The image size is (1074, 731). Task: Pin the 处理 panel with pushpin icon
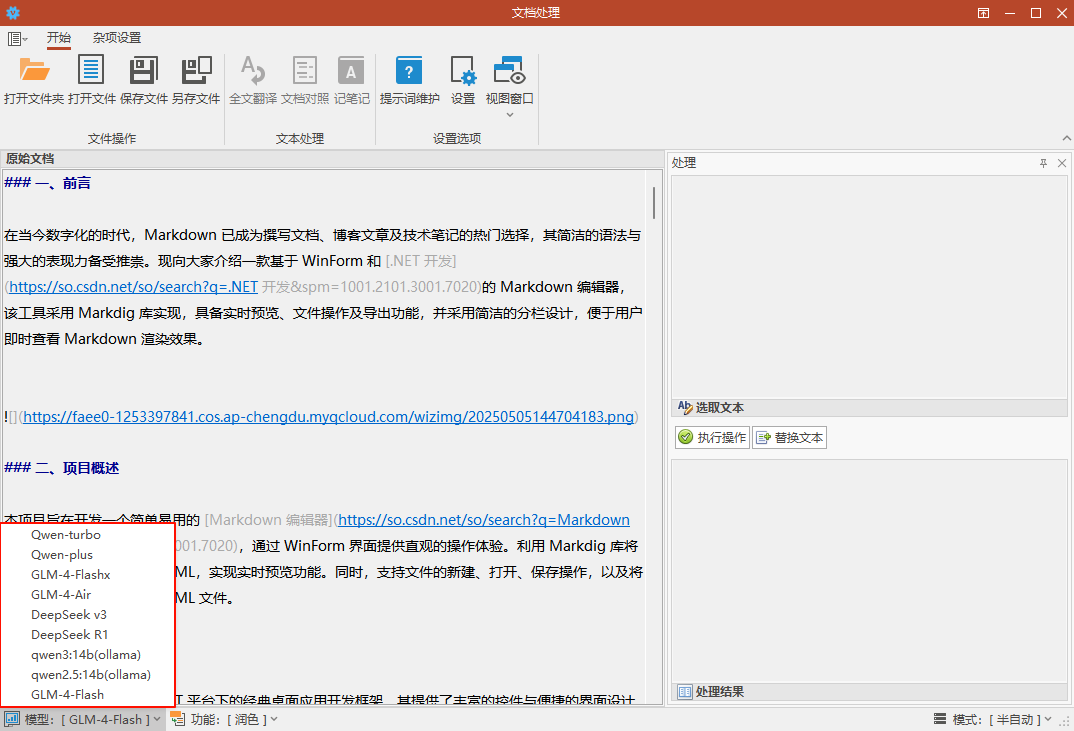(x=1043, y=163)
